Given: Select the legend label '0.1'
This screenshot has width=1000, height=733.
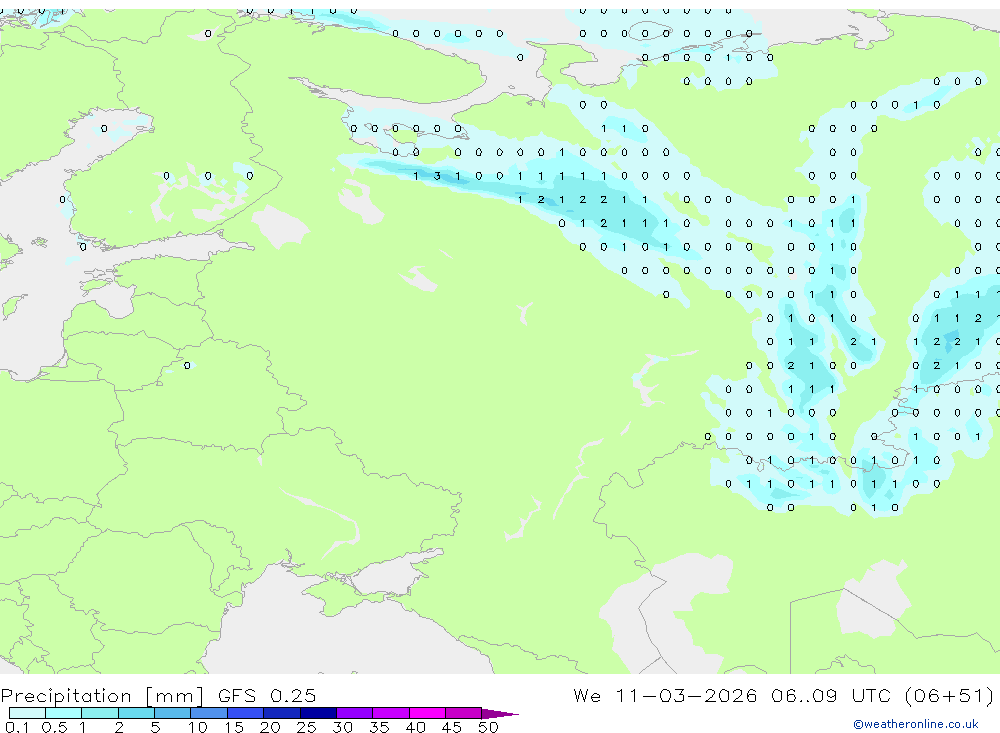Looking at the screenshot, I should 17,727.
